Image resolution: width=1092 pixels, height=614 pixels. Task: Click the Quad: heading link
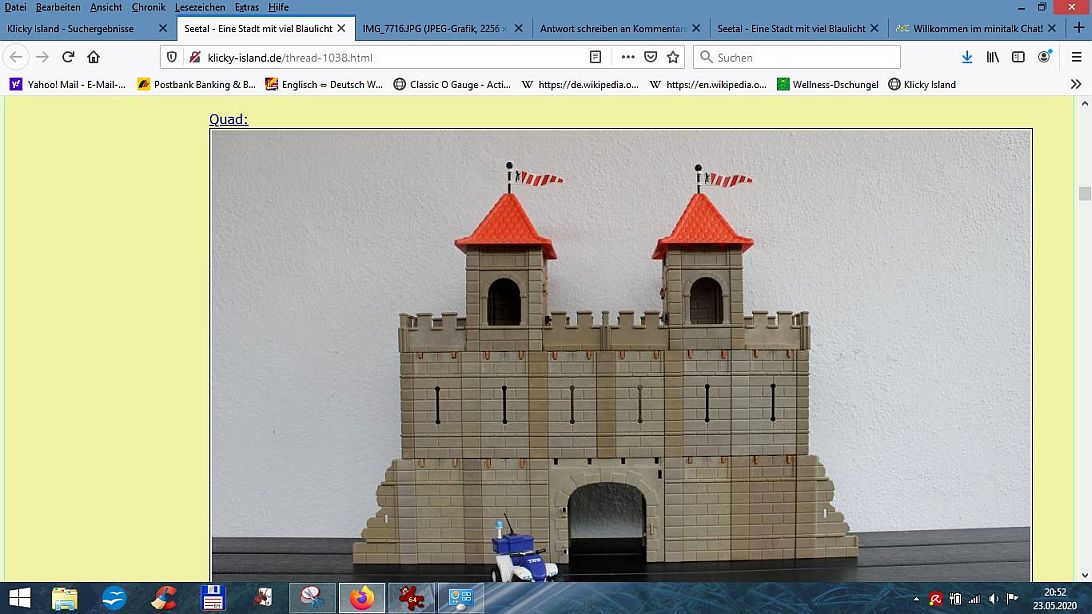pyautogui.click(x=228, y=120)
